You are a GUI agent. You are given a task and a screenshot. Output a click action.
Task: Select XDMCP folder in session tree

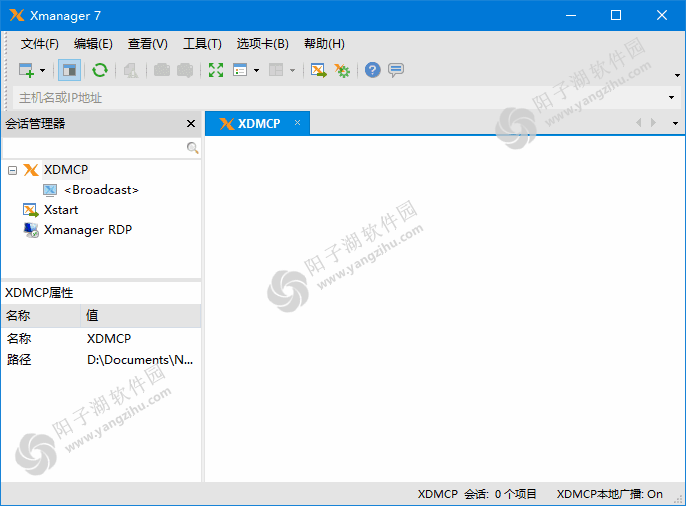tap(66, 170)
